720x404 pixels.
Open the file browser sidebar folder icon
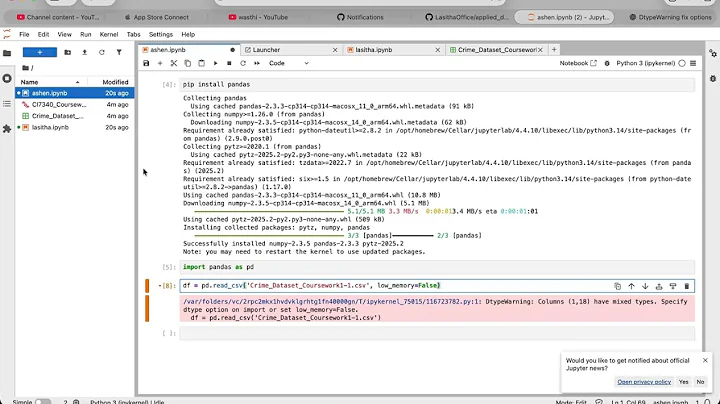(7, 53)
